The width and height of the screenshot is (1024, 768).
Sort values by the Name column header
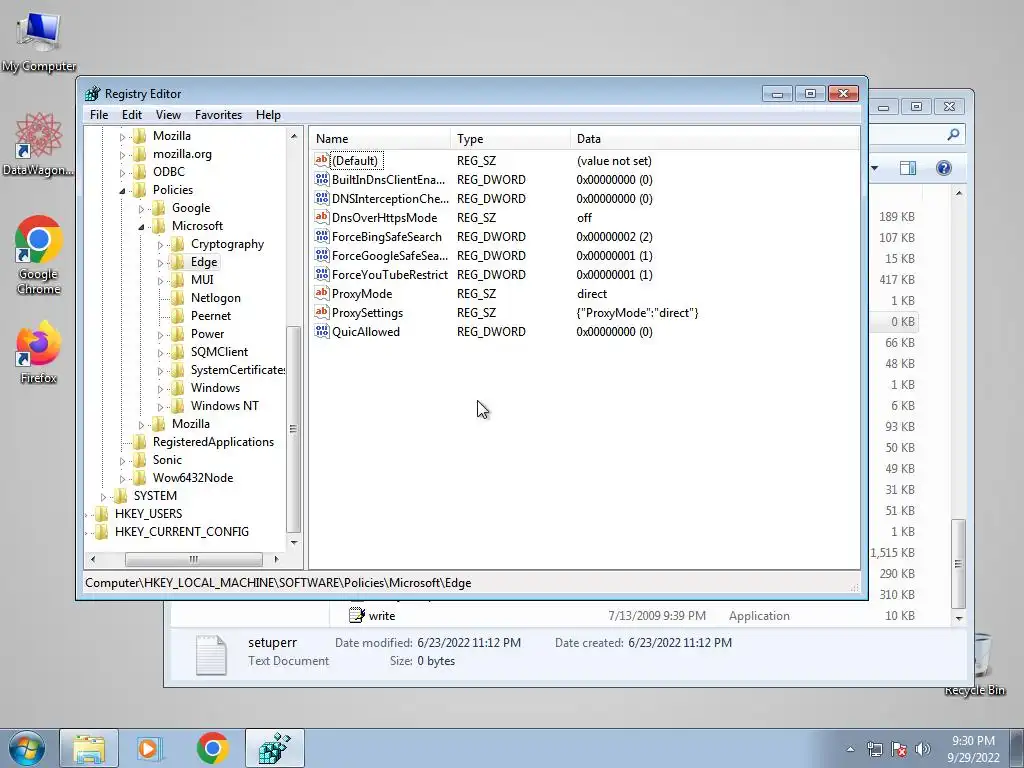[x=379, y=138]
